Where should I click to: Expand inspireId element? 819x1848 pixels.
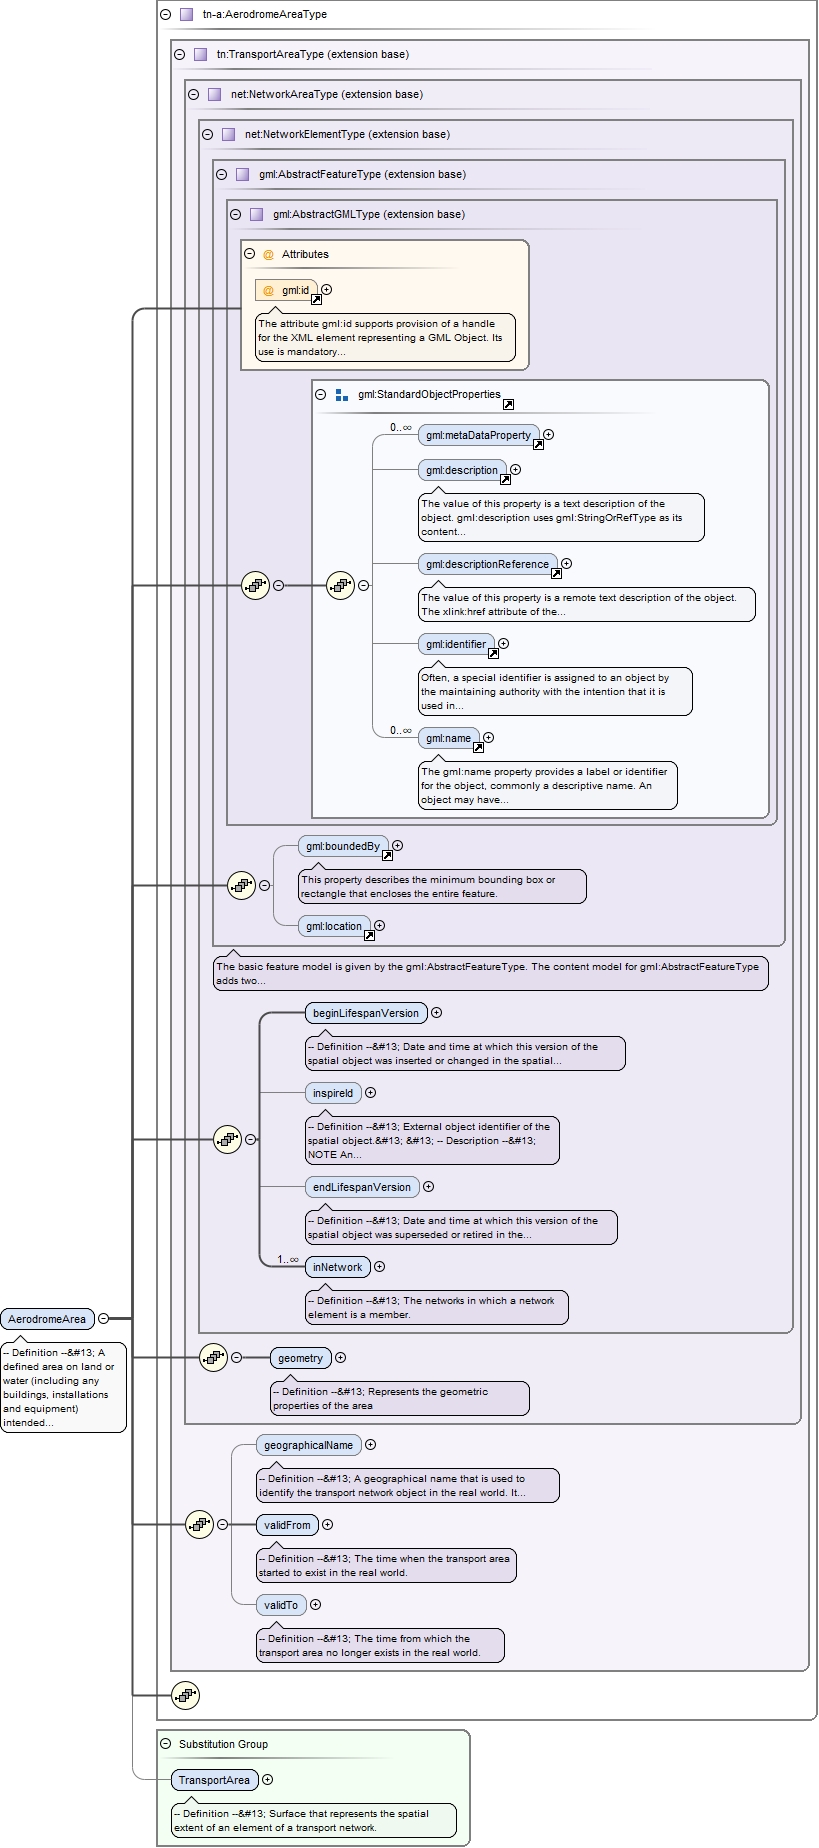pos(370,1093)
